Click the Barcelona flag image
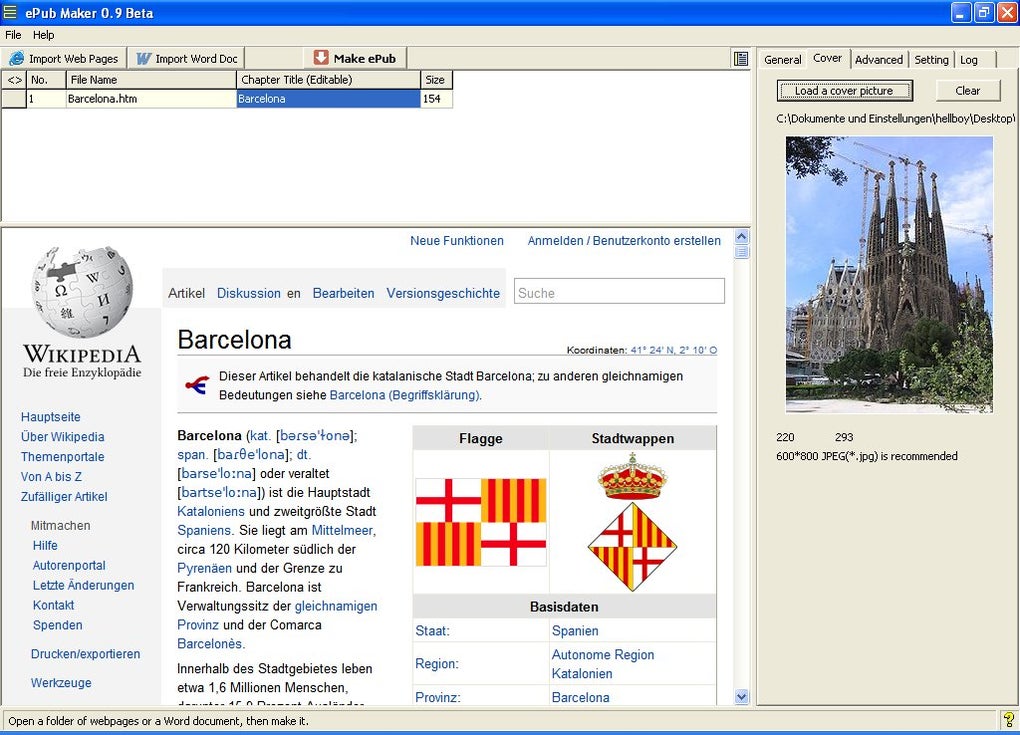This screenshot has width=1020, height=735. 481,522
